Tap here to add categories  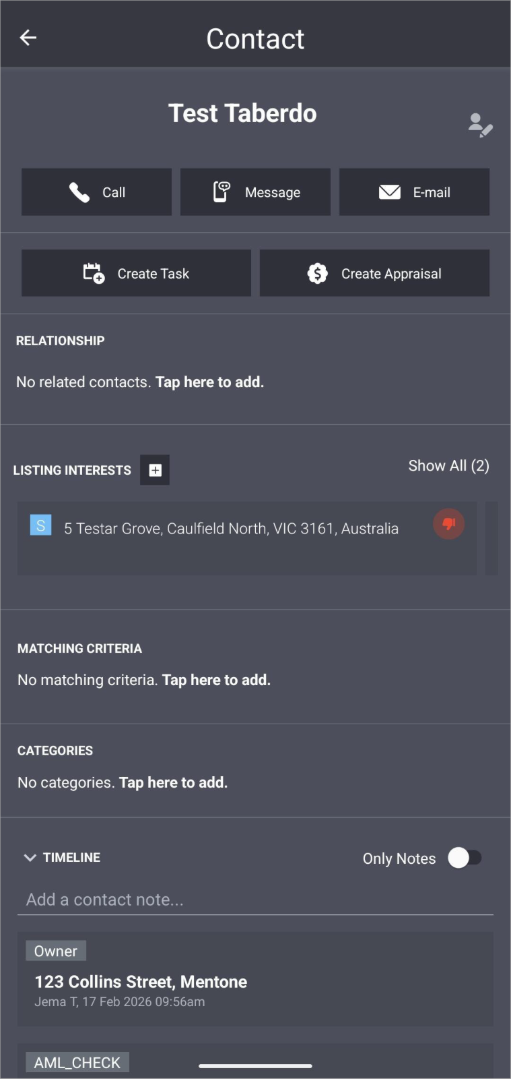[x=174, y=782]
